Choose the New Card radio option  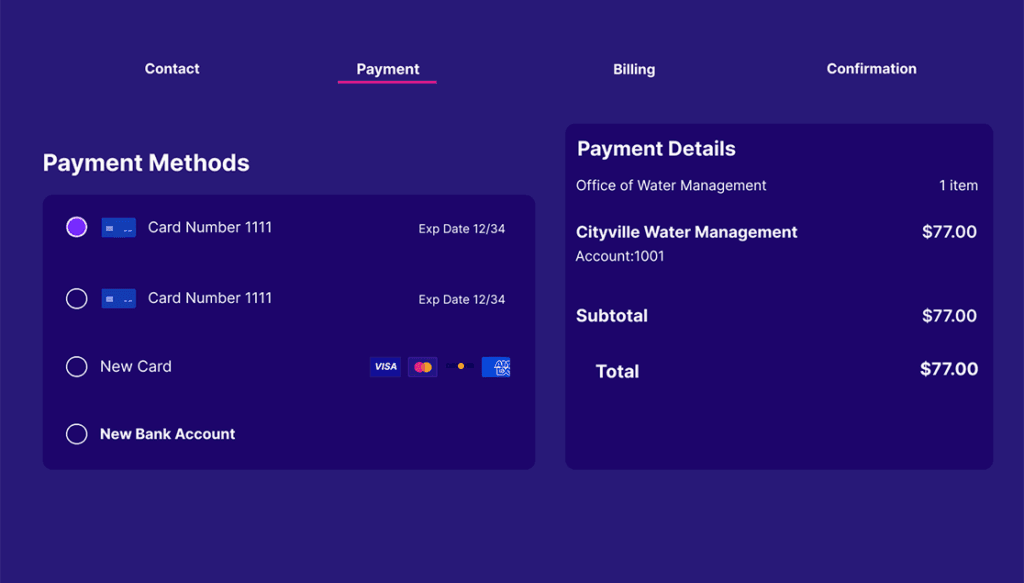(x=77, y=367)
